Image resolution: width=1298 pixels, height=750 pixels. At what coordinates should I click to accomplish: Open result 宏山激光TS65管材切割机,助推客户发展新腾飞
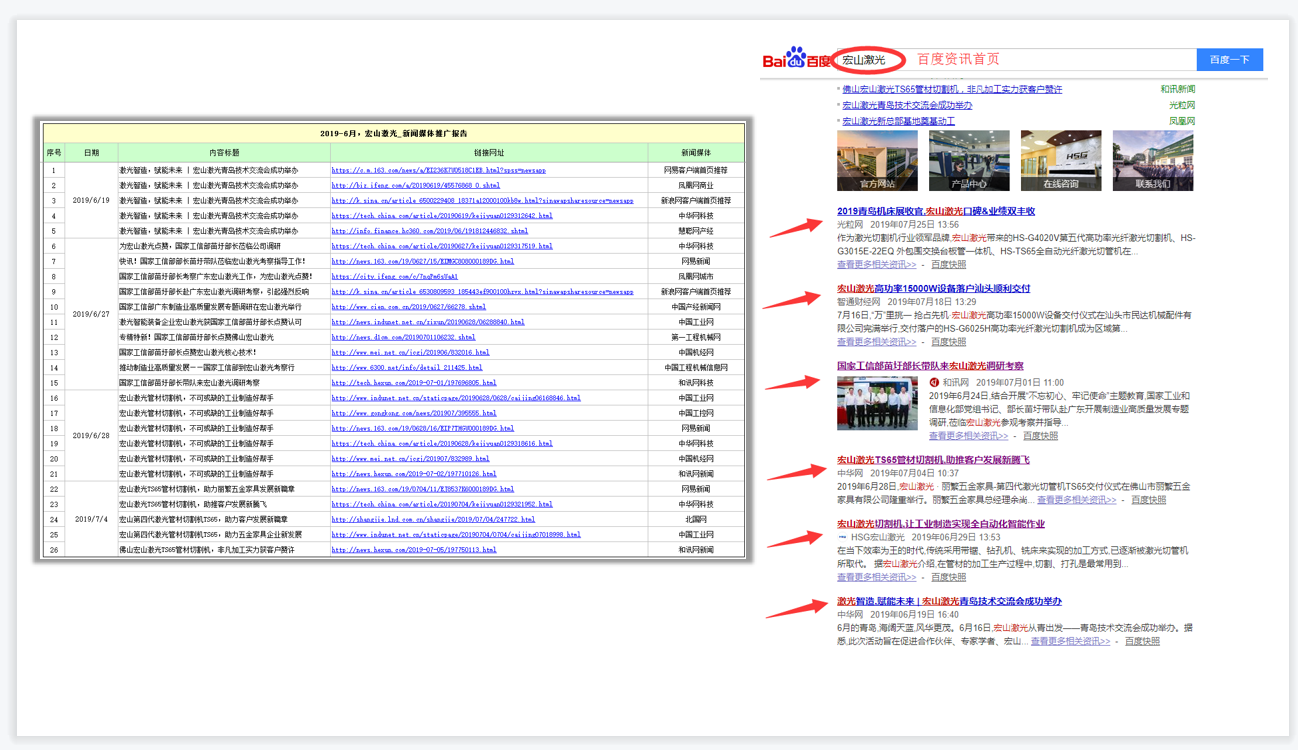(933, 460)
